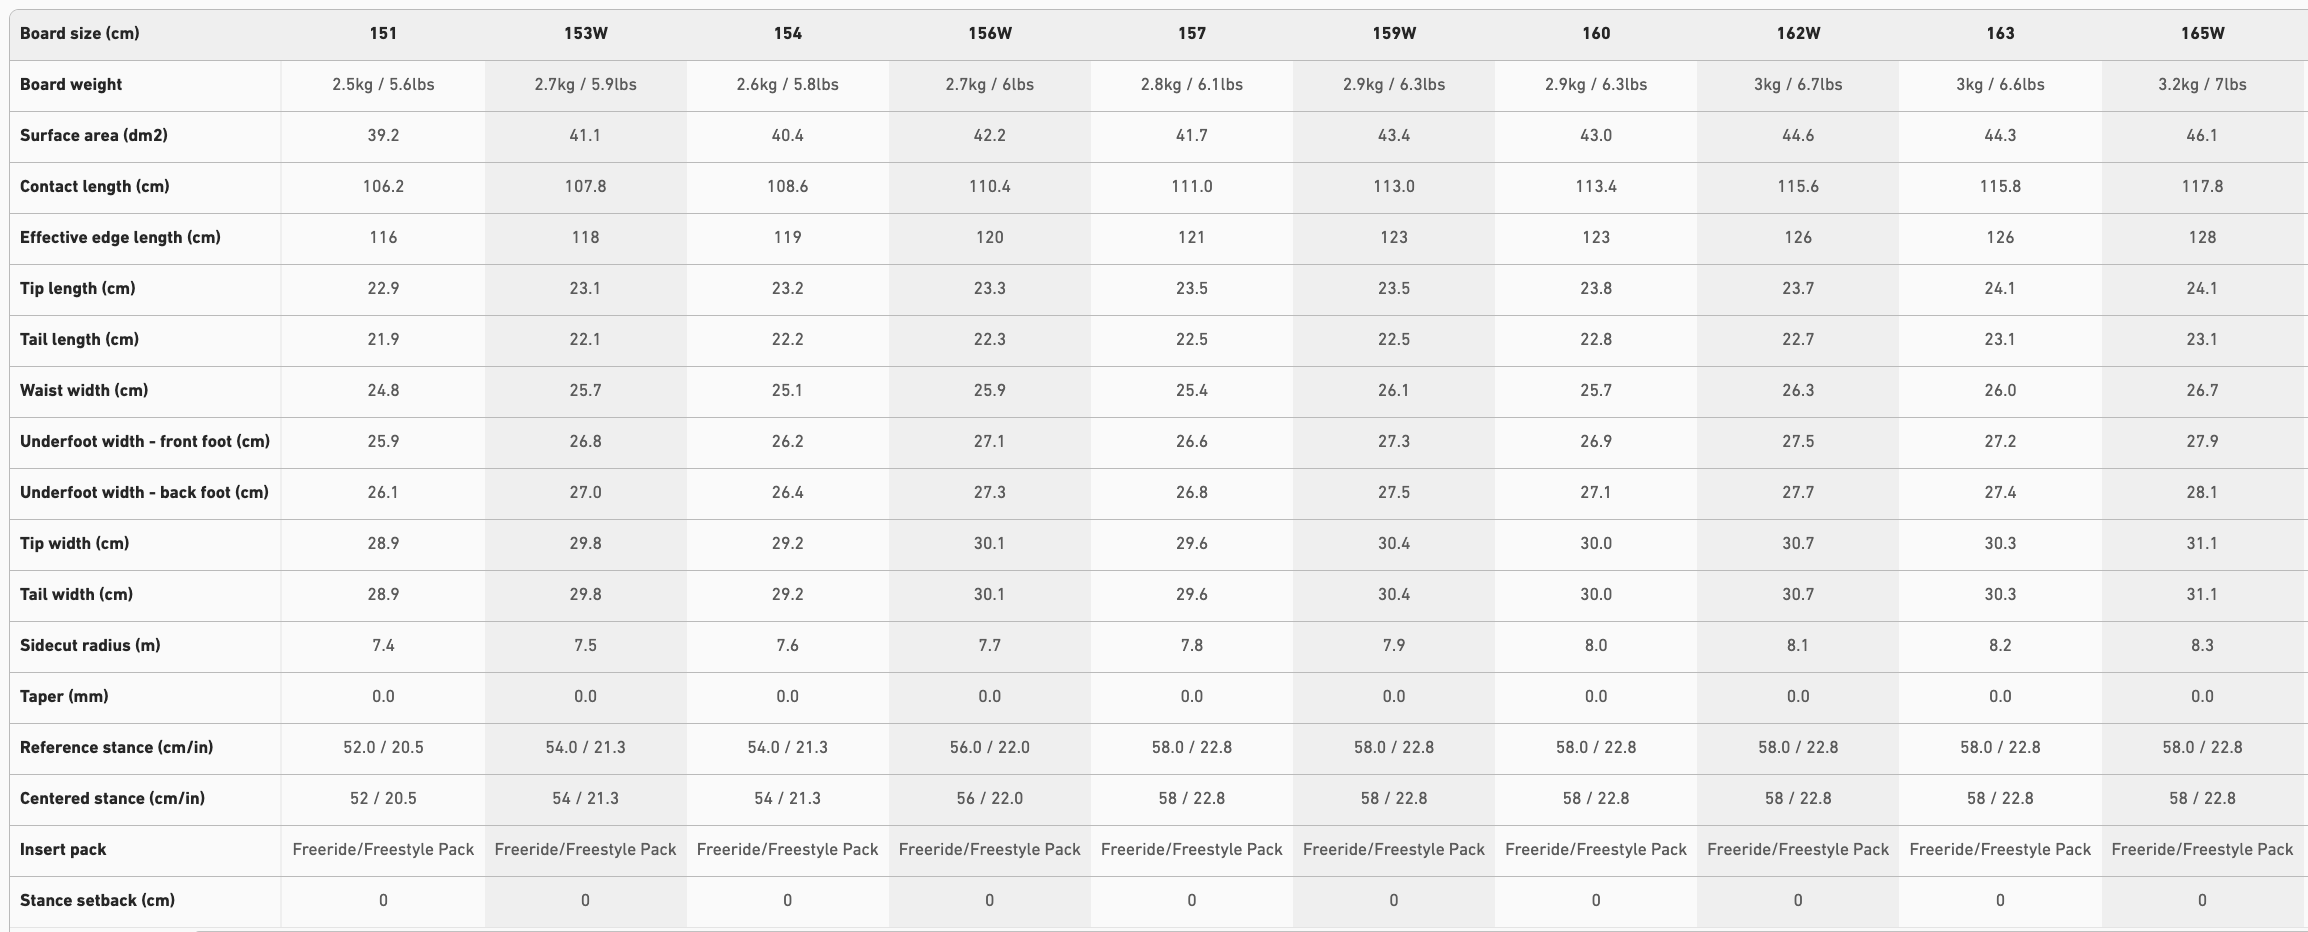Select the Stance setback (cm) row label
2308x932 pixels.
pyautogui.click(x=97, y=900)
